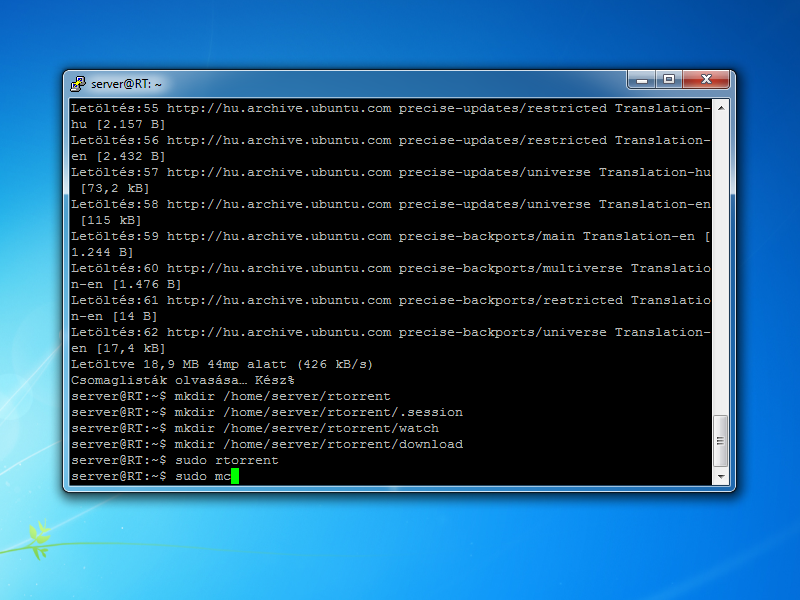Click the Letöltés:62 archive URL
This screenshot has height=600, width=800.
tap(278, 332)
